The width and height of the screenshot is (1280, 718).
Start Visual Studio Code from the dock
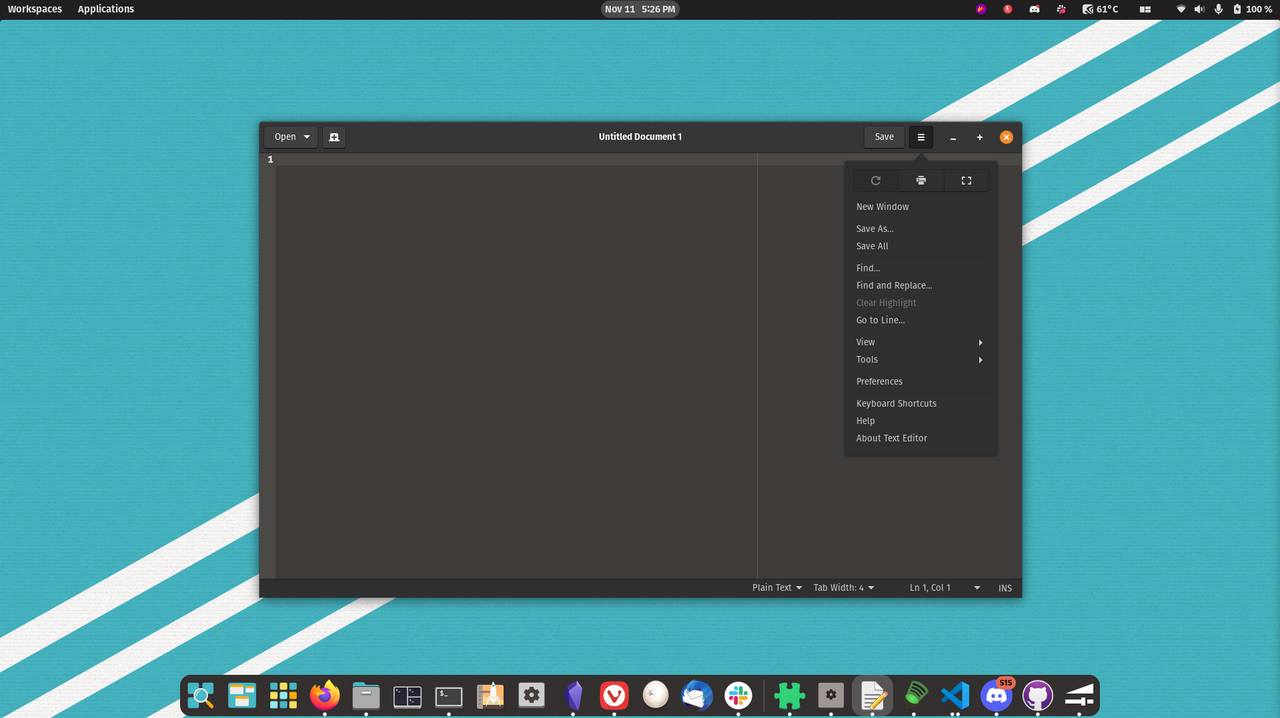click(955, 695)
